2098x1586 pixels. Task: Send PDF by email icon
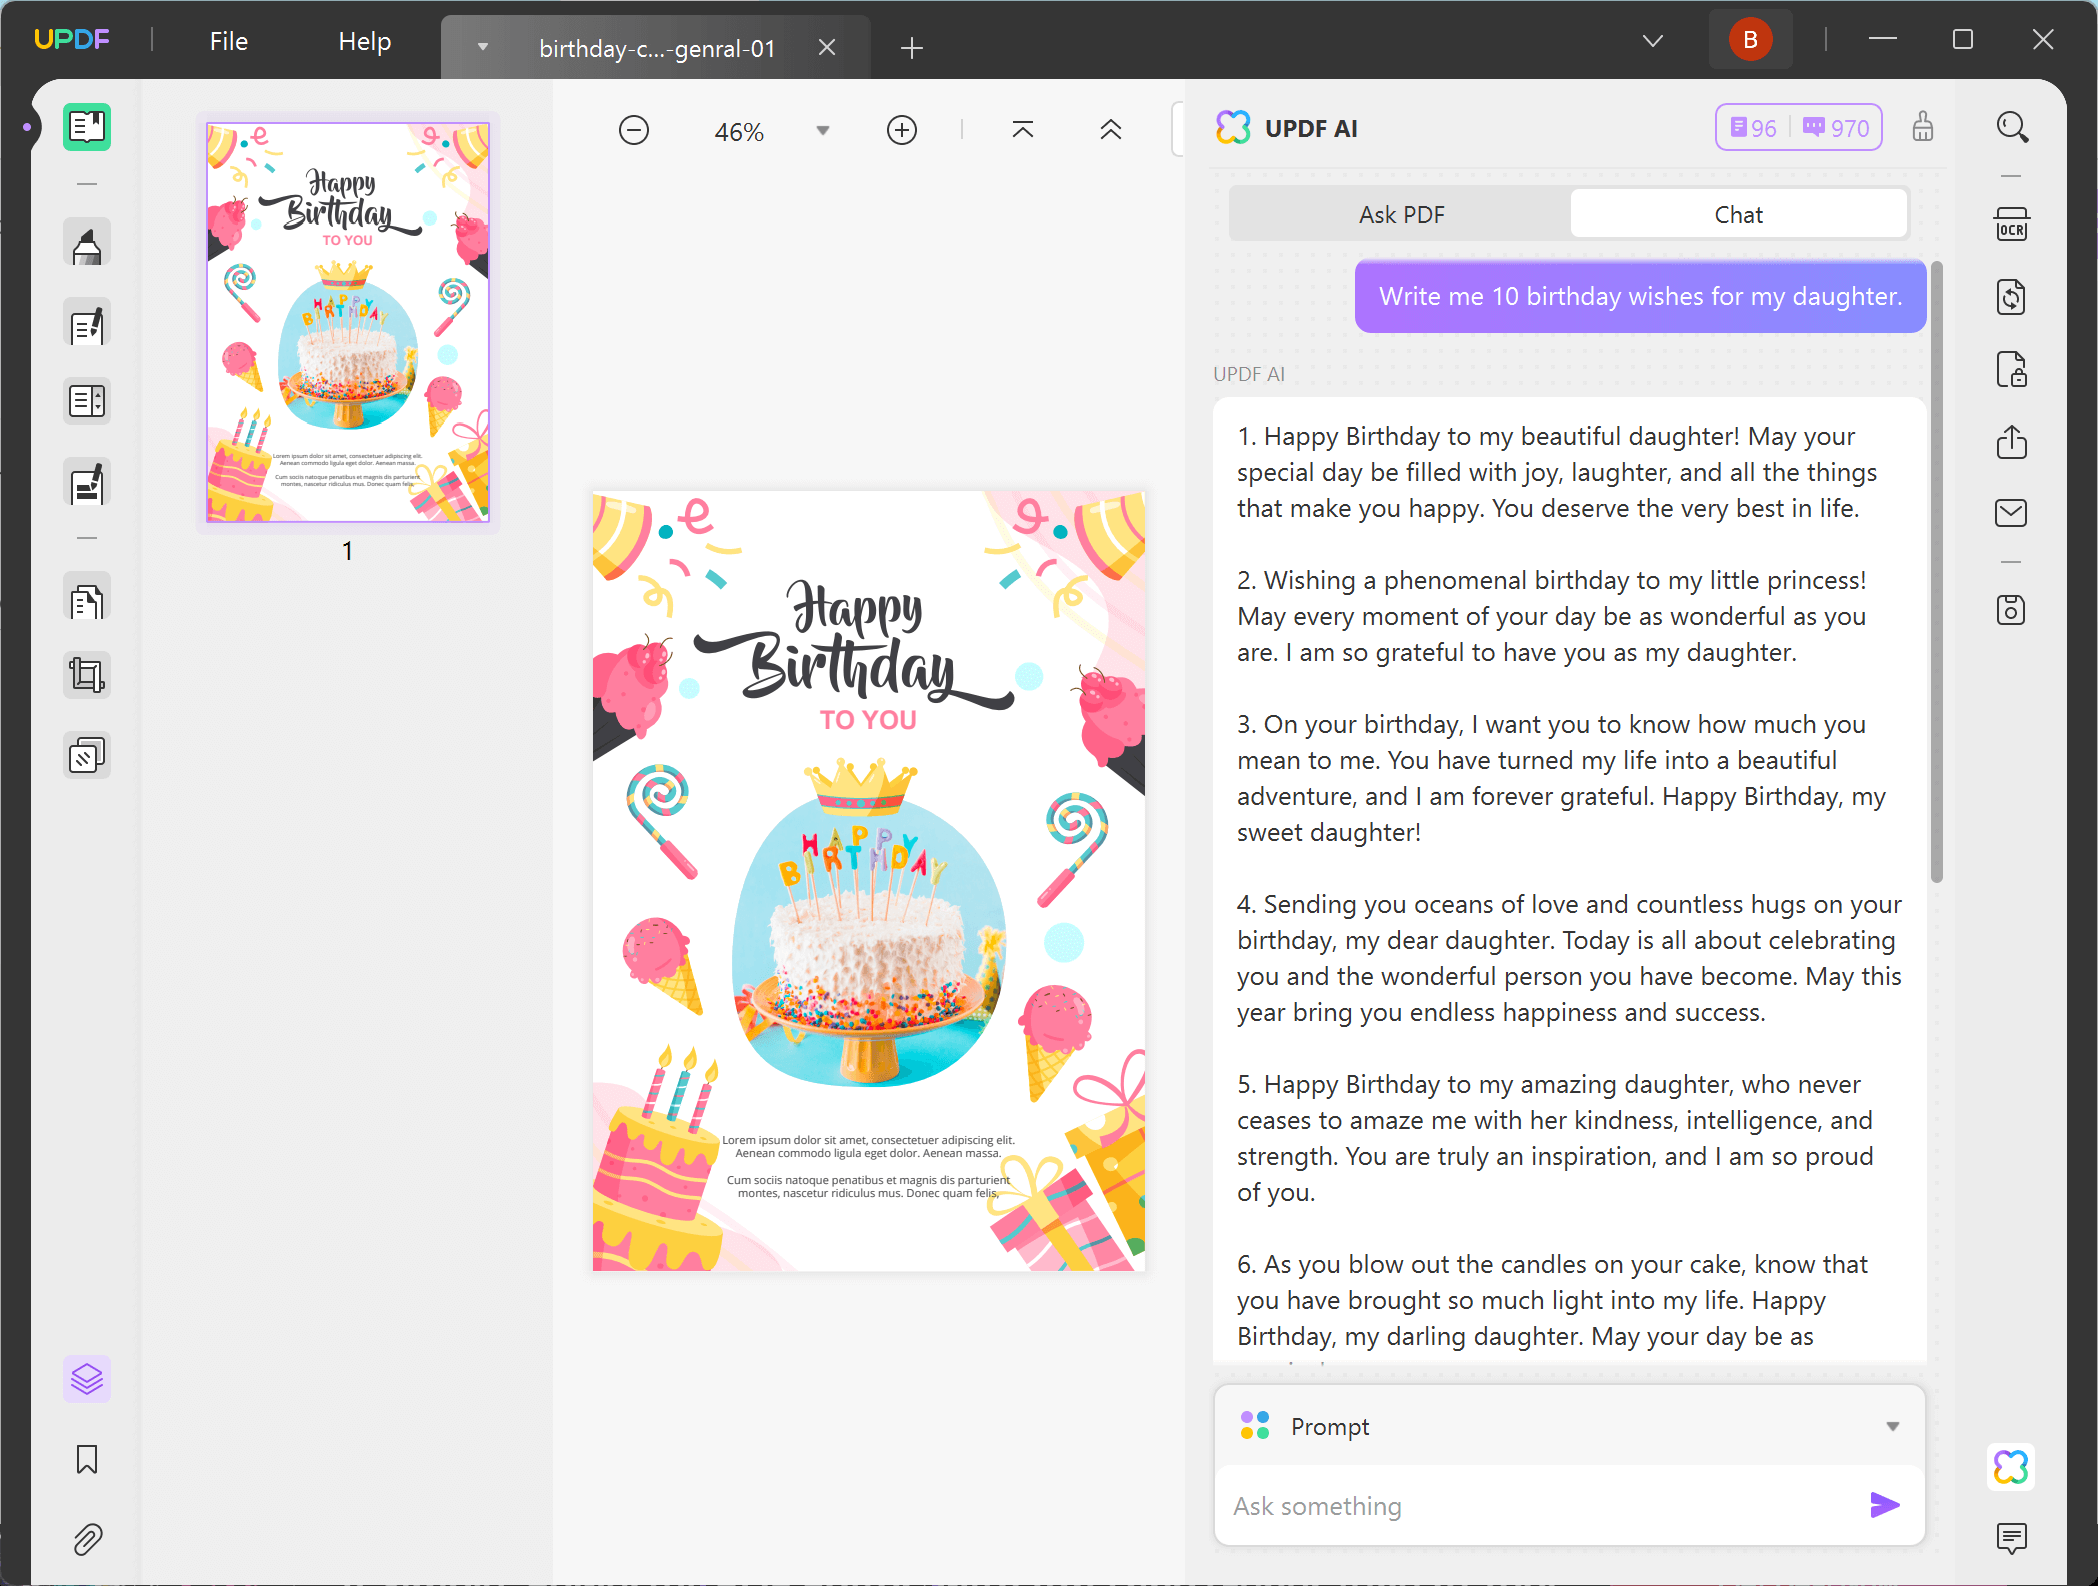(x=2011, y=513)
